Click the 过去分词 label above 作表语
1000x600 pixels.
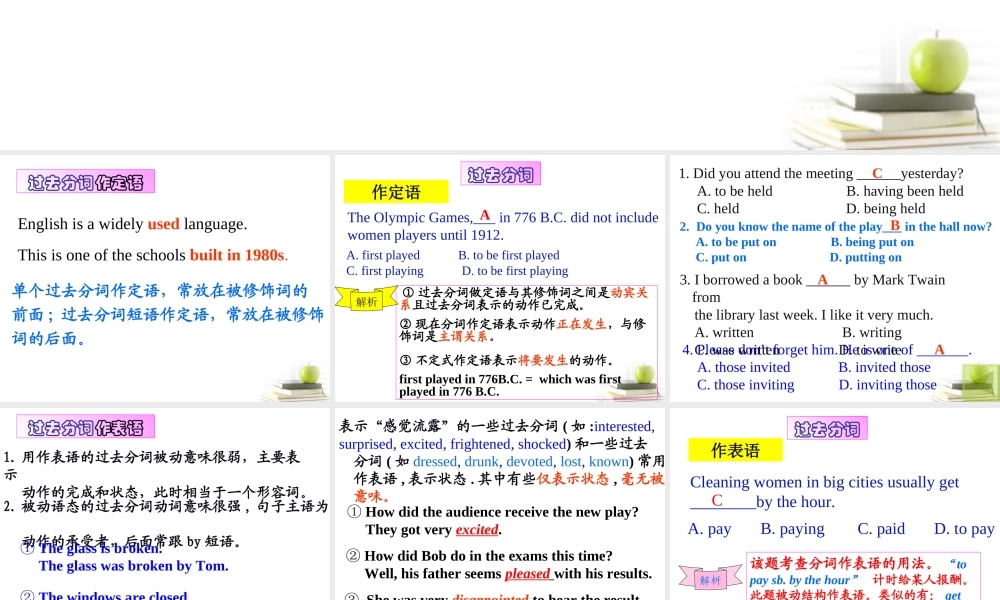click(x=827, y=428)
